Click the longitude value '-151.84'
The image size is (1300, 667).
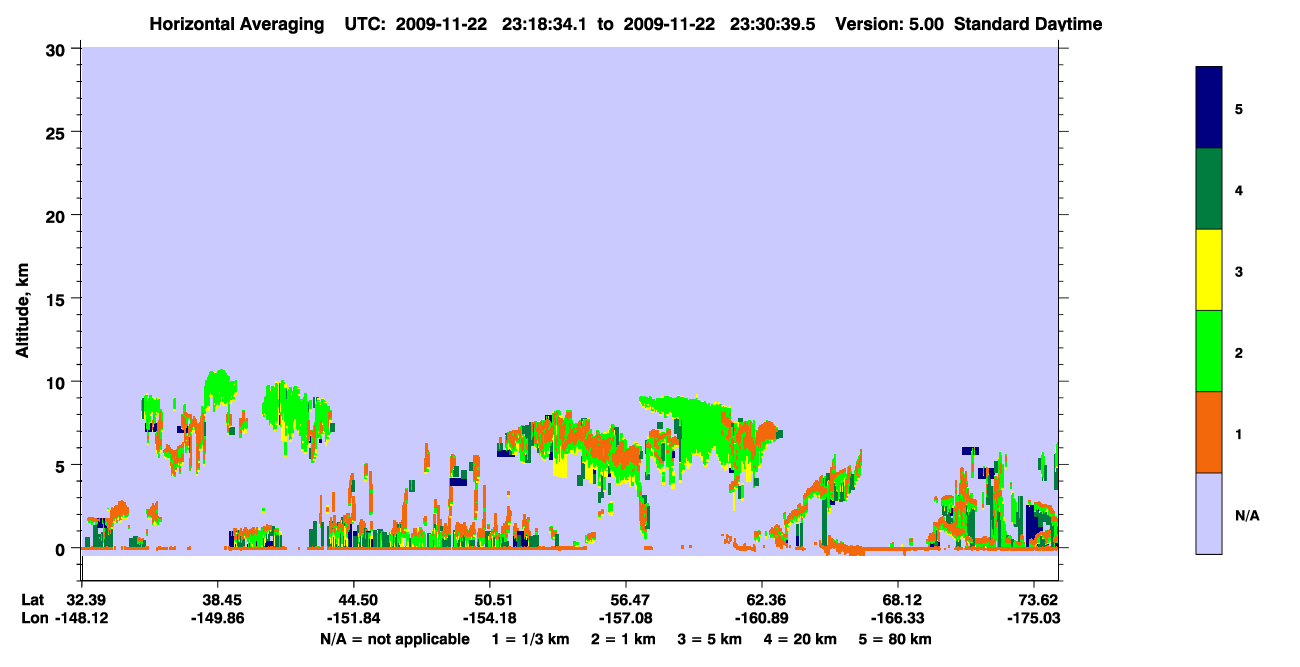point(354,618)
